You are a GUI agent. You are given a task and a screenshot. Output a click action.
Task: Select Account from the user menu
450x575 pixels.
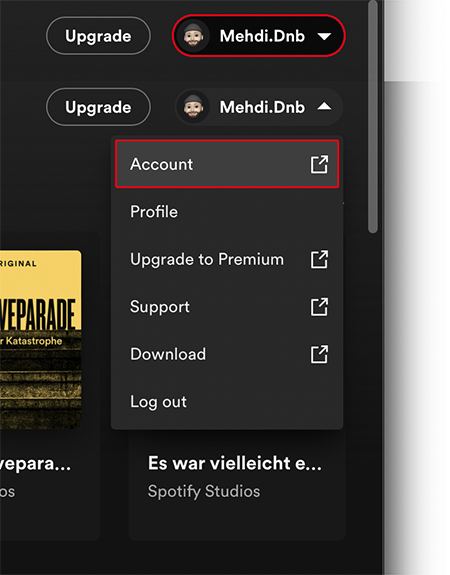[x=227, y=164]
